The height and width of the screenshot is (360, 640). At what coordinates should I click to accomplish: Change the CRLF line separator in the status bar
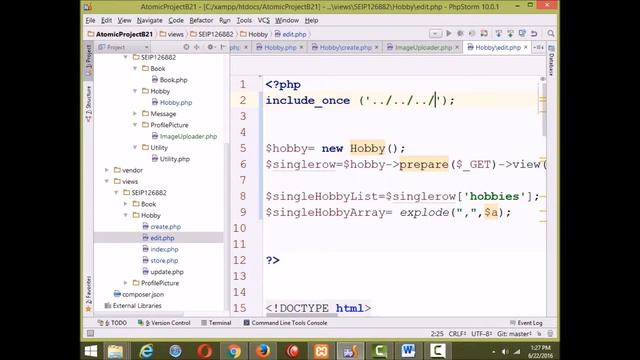[457, 334]
